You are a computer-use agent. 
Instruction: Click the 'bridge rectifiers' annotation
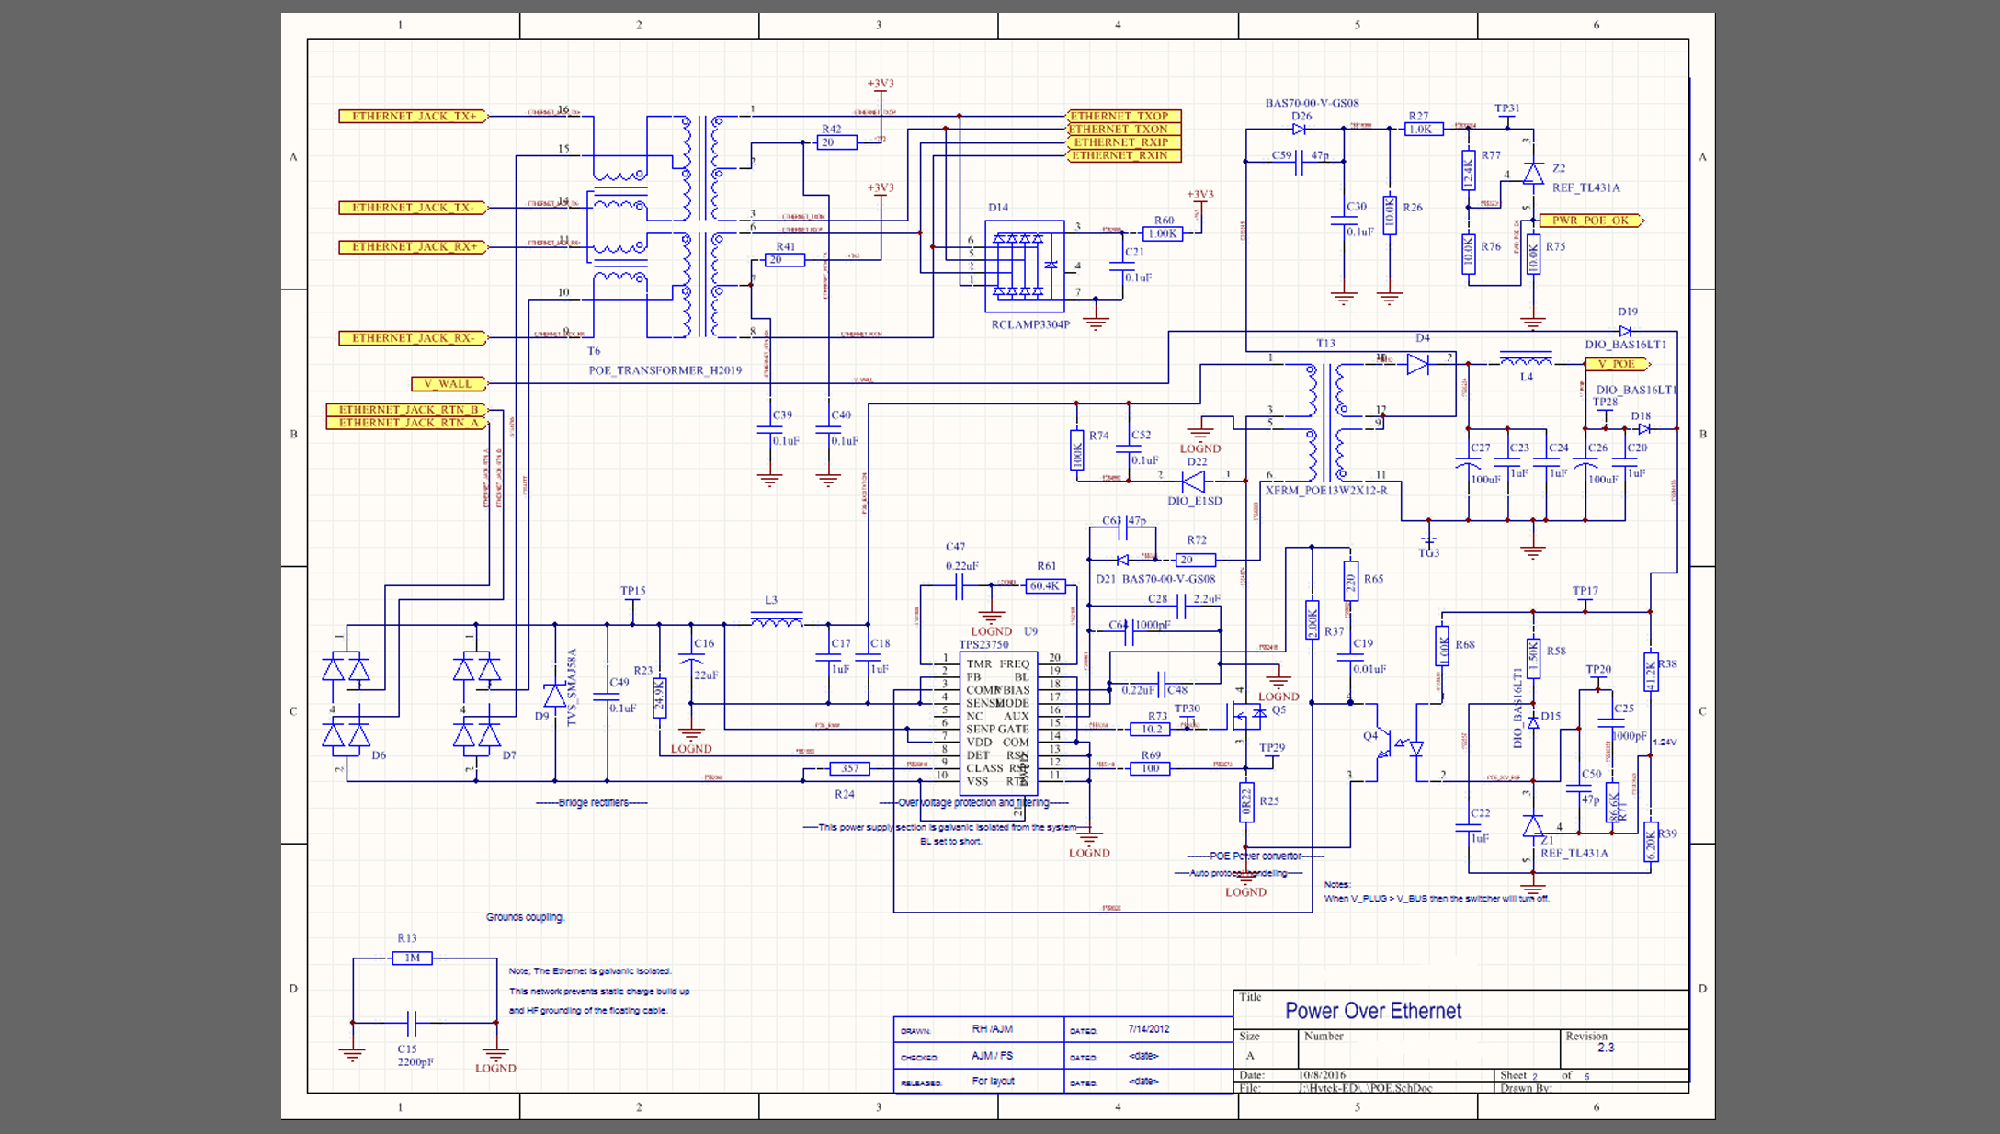pyautogui.click(x=594, y=803)
